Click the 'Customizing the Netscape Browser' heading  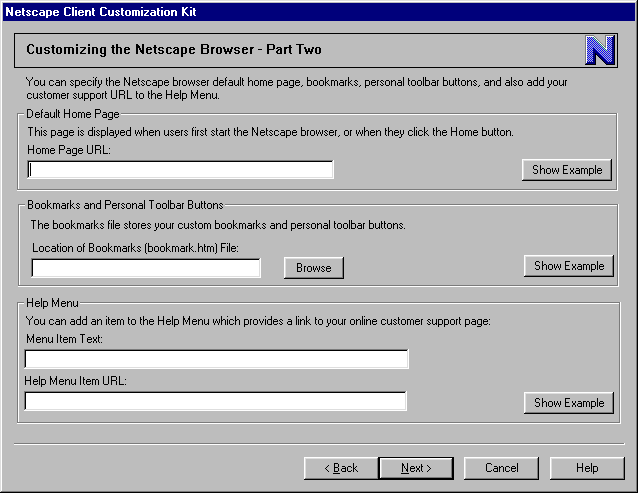[x=174, y=49]
